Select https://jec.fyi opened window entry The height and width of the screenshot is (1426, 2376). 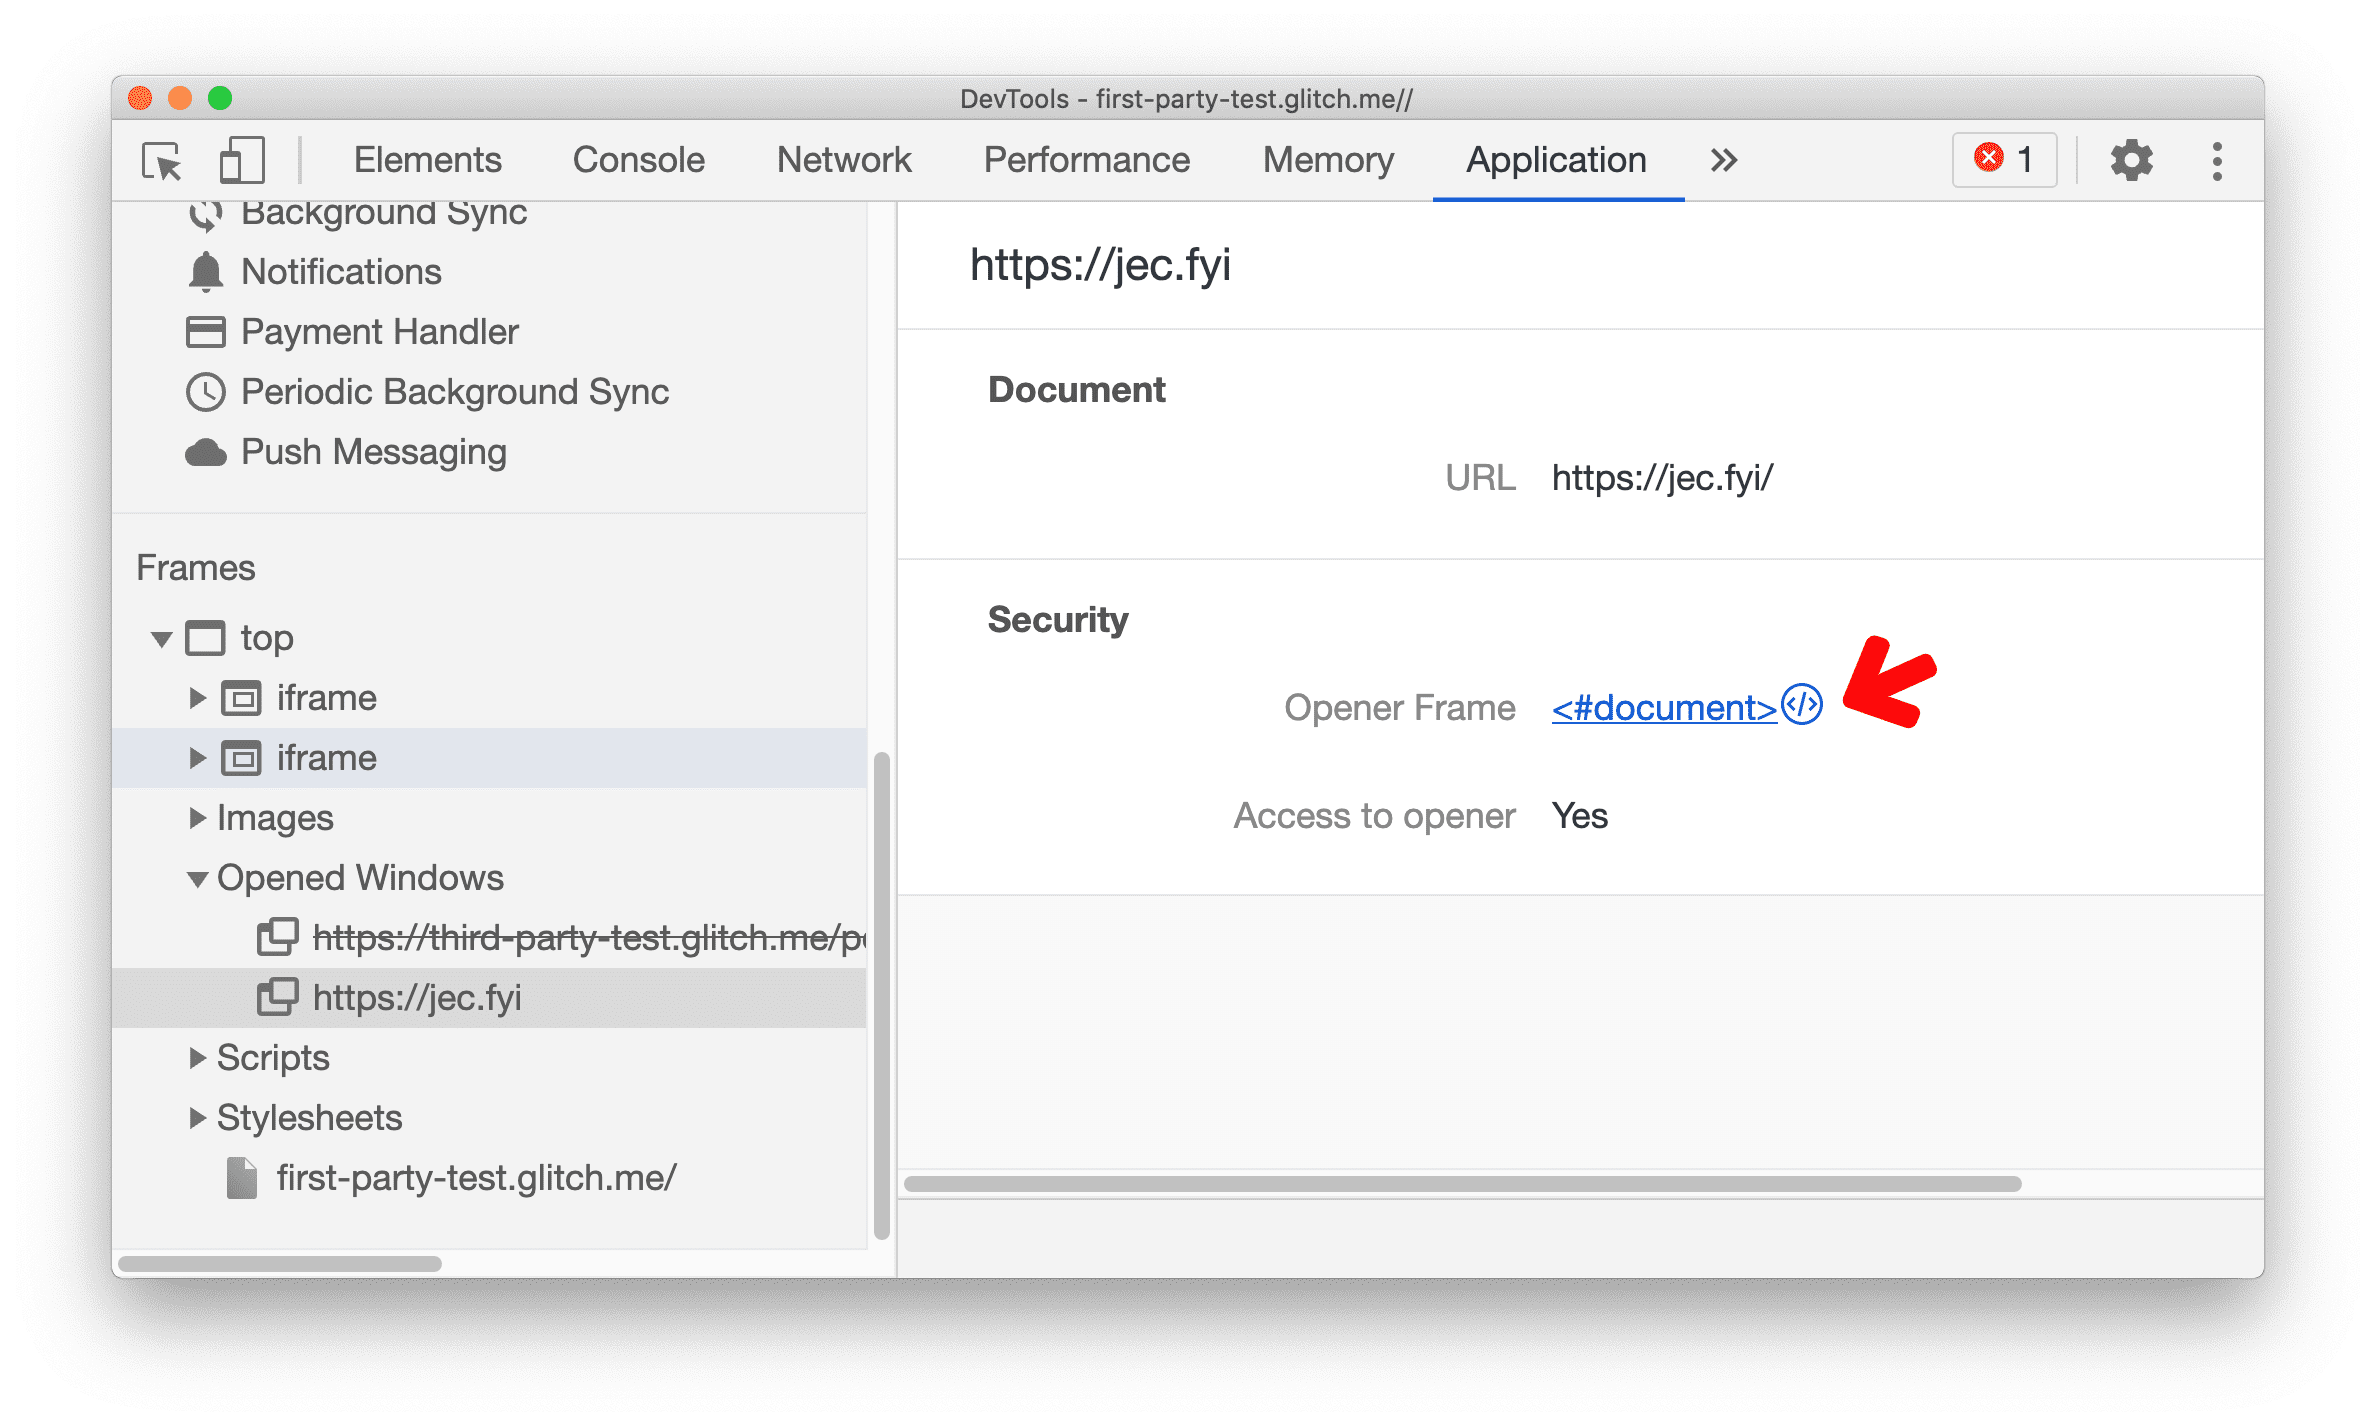click(x=419, y=997)
